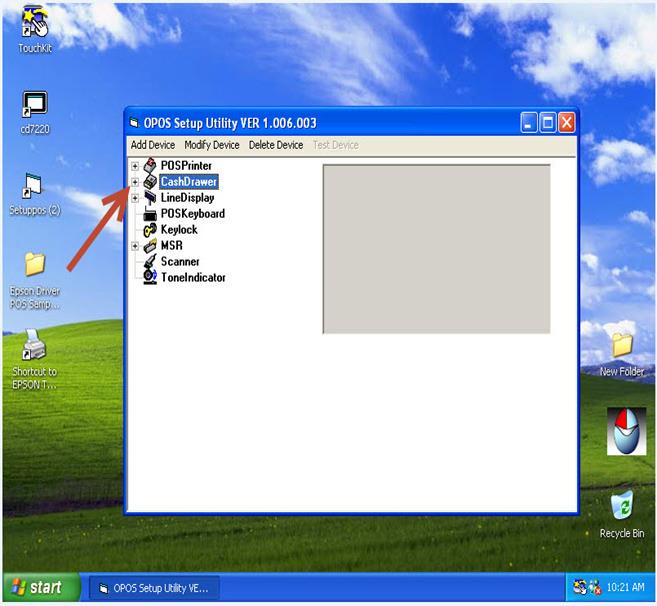Image resolution: width=657 pixels, height=606 pixels.
Task: Click the OPOS title bar application icon
Action: pos(134,123)
